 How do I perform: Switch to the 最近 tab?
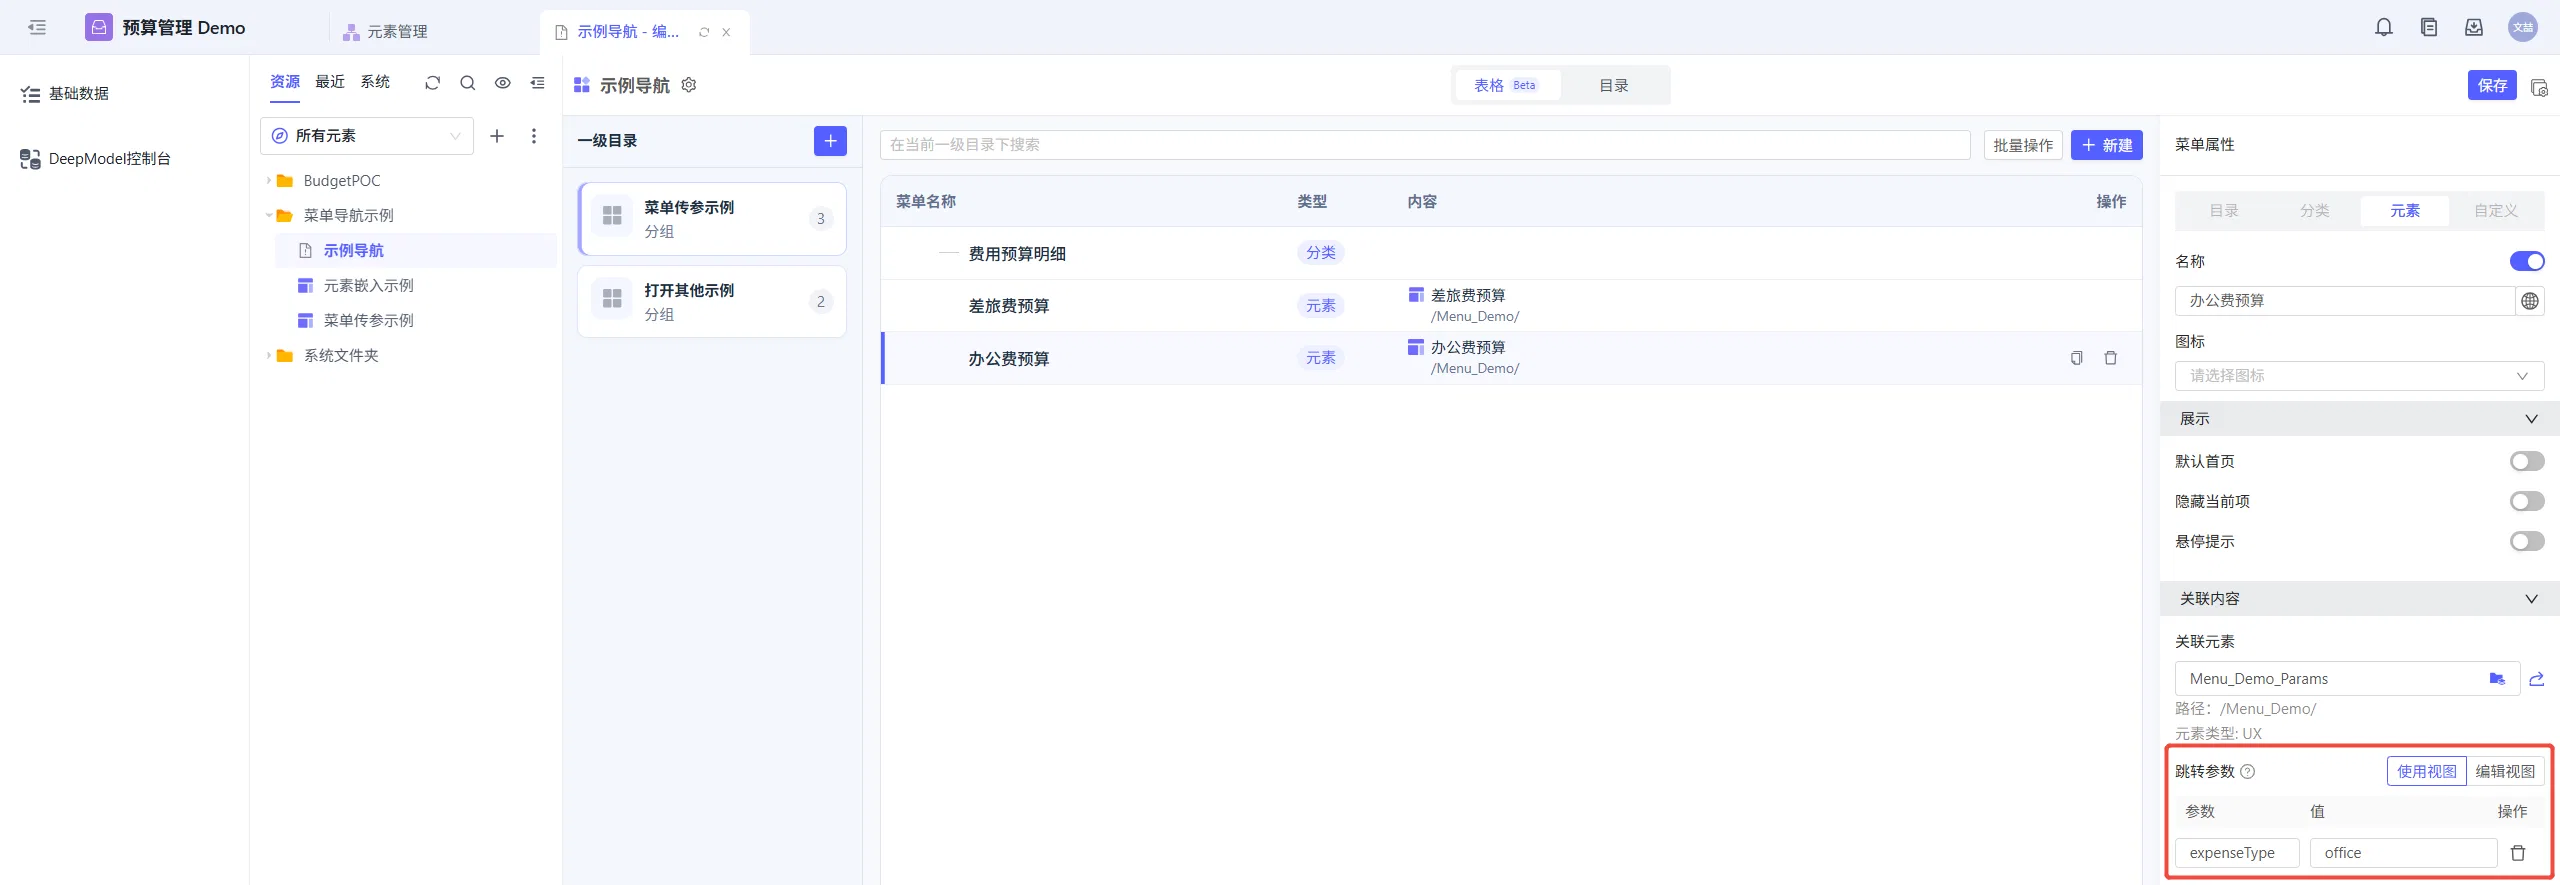tap(330, 82)
